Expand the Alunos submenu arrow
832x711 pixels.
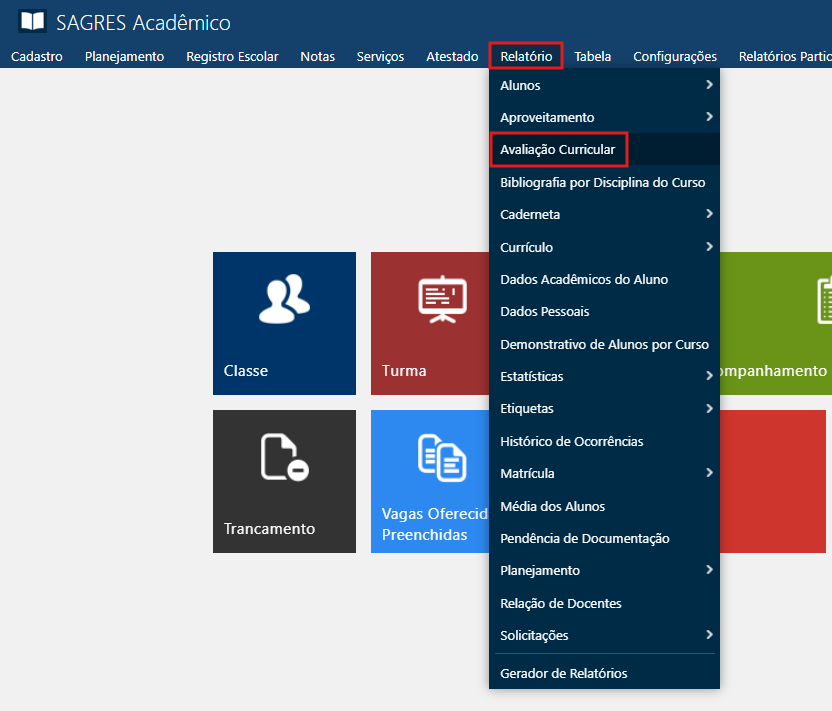click(x=708, y=85)
